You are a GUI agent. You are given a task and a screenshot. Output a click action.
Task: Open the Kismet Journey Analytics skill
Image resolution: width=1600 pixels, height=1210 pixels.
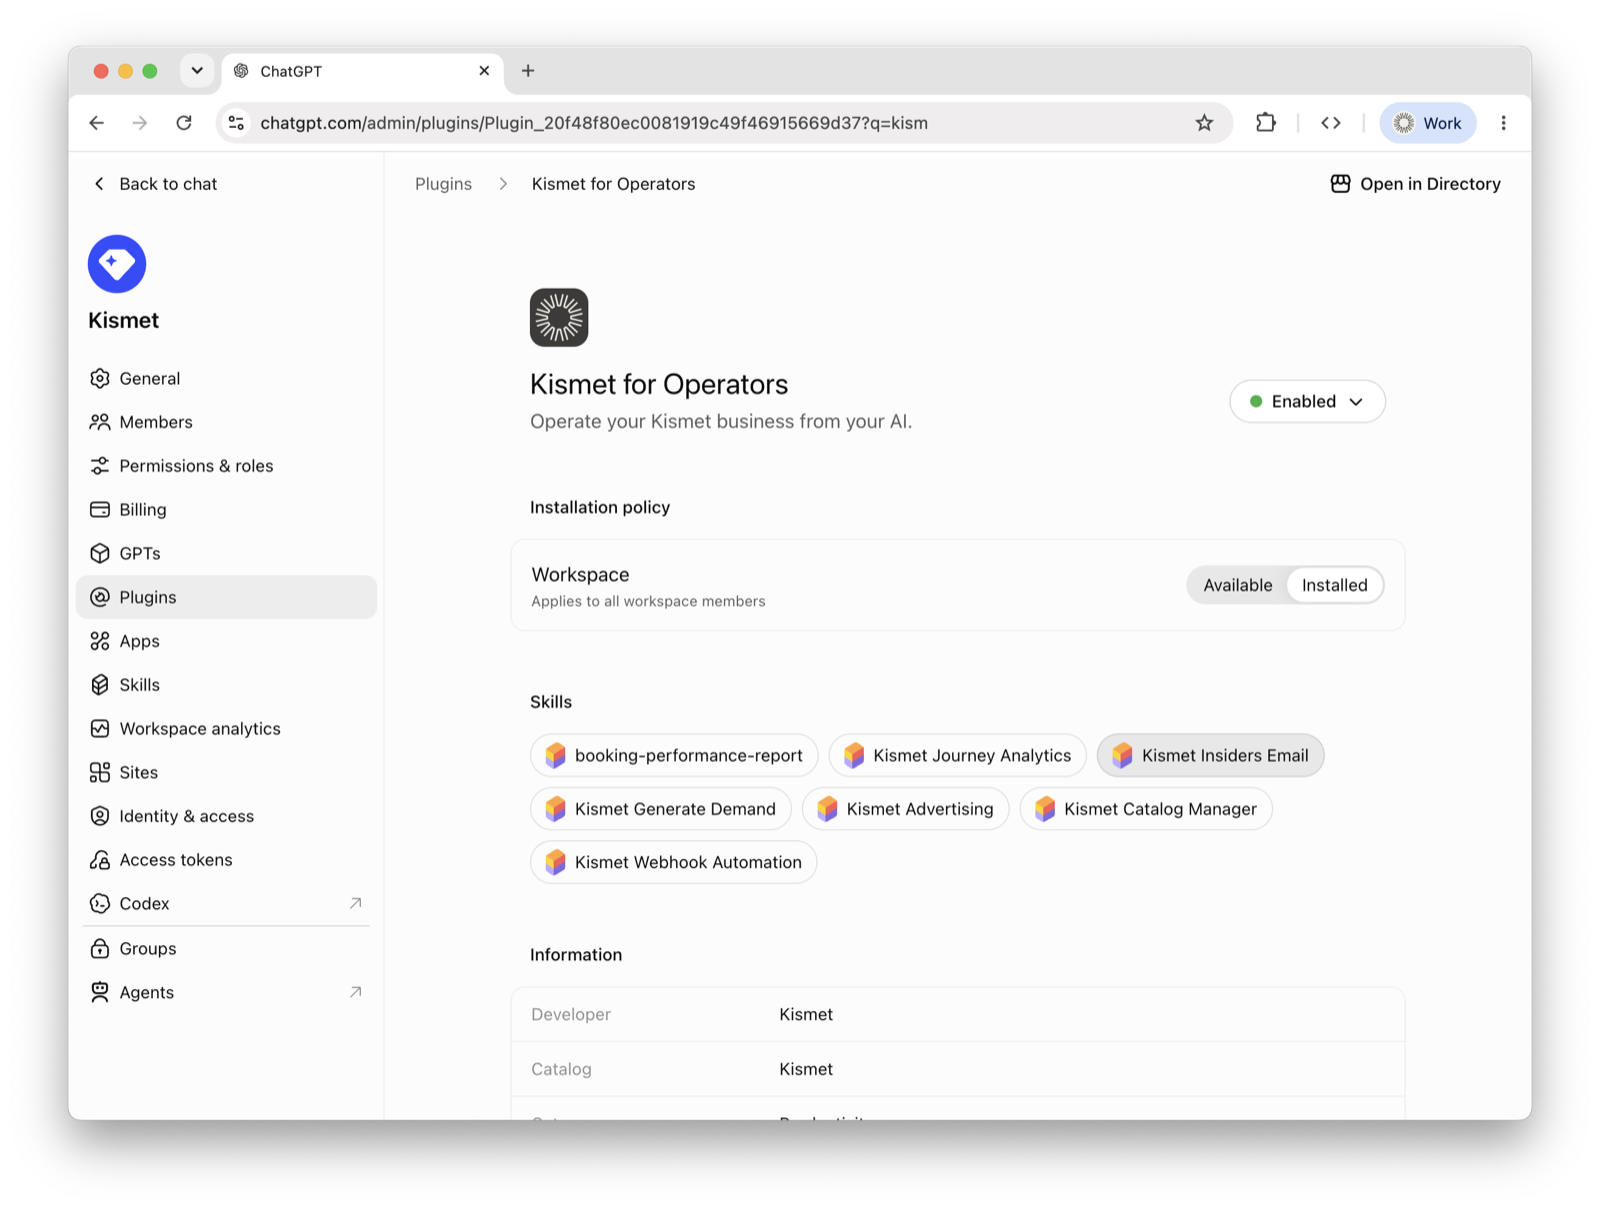click(957, 755)
